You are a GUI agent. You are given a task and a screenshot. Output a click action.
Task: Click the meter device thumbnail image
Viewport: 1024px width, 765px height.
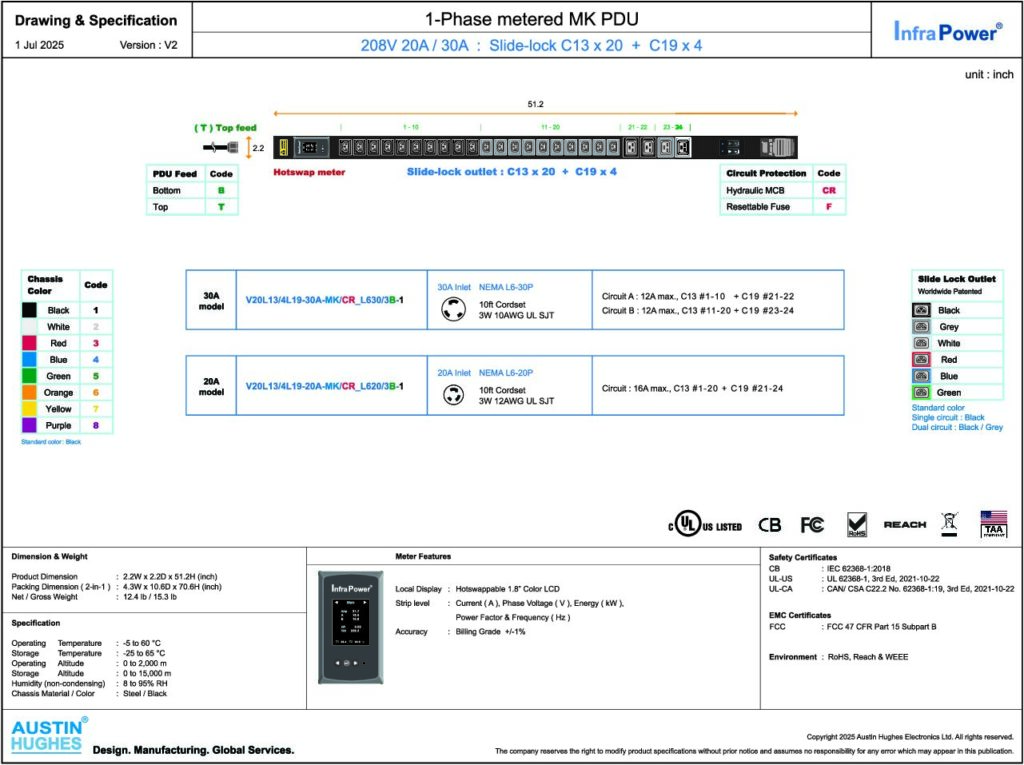point(351,627)
